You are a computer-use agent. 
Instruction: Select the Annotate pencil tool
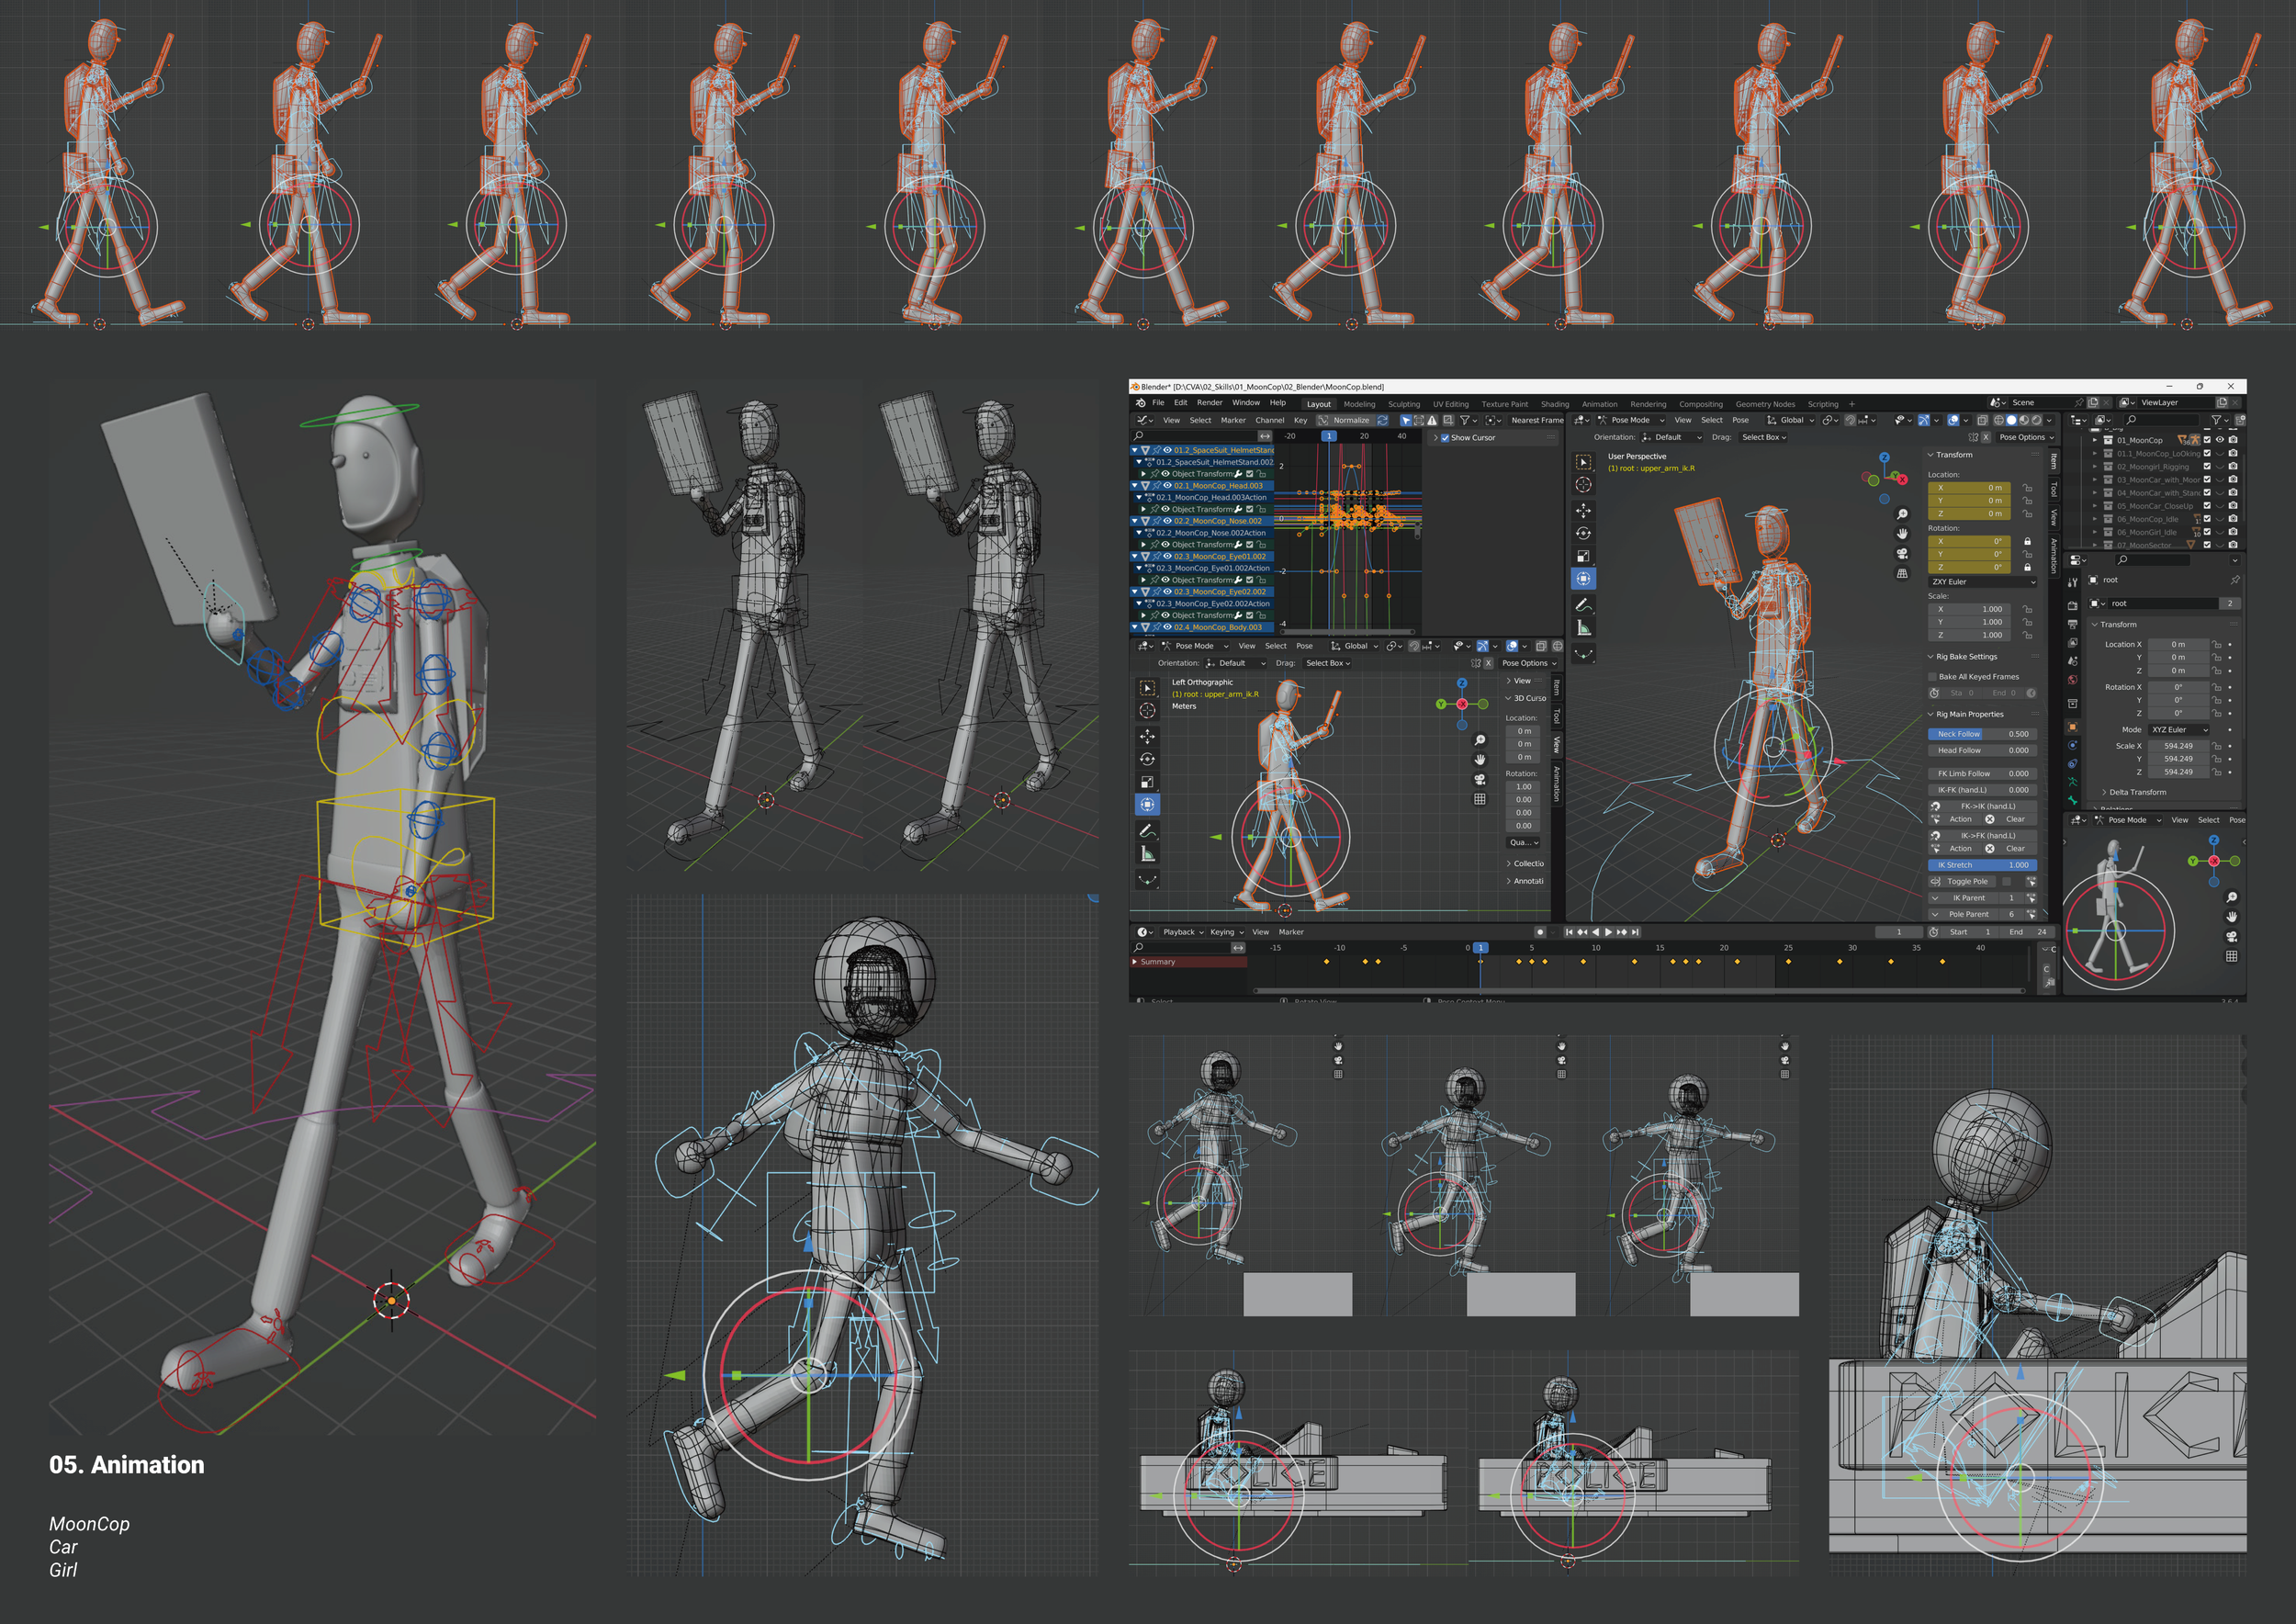click(x=1583, y=605)
